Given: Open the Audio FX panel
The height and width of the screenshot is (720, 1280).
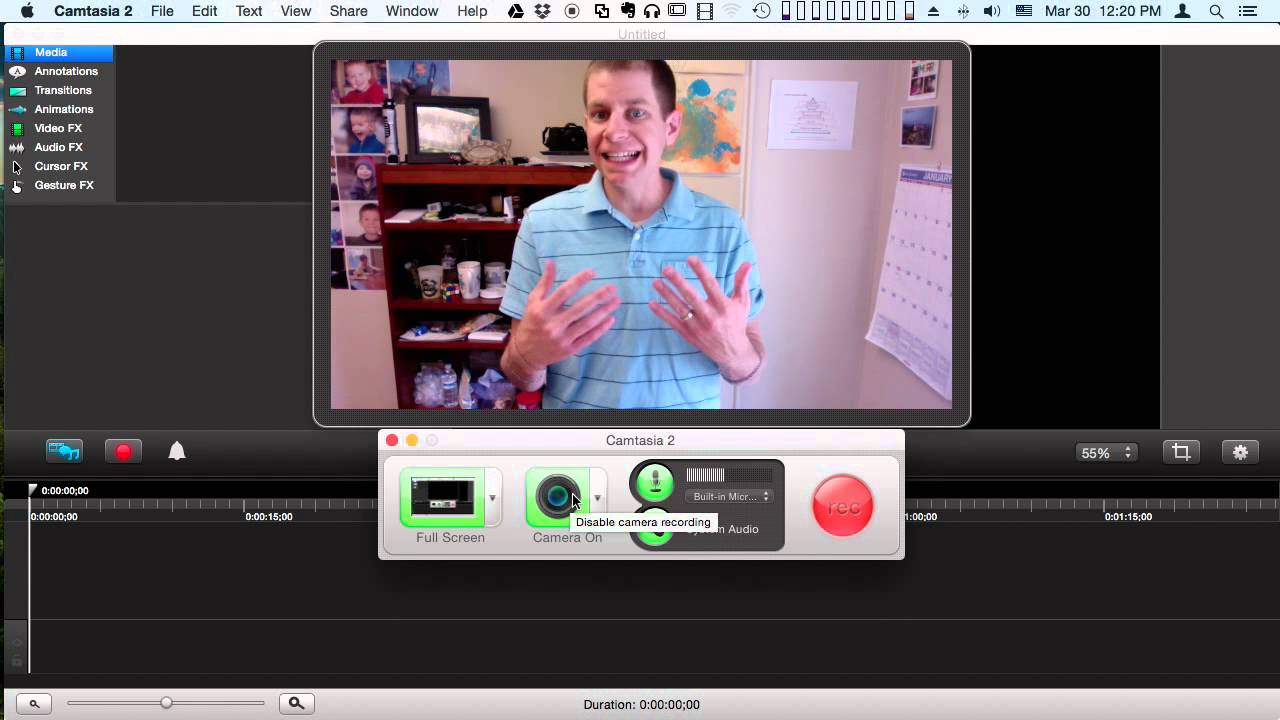Looking at the screenshot, I should pyautogui.click(x=58, y=147).
